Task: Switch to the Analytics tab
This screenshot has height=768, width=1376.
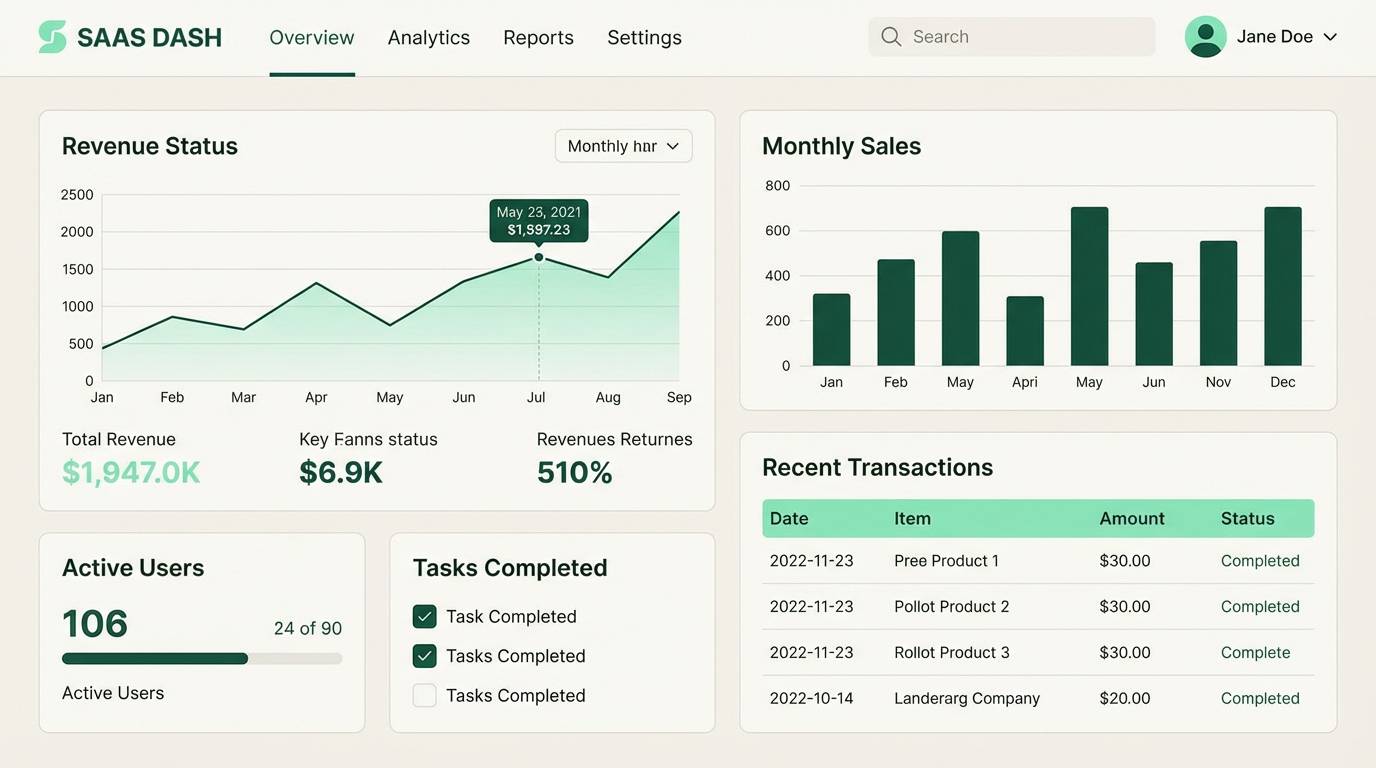Action: pos(428,37)
